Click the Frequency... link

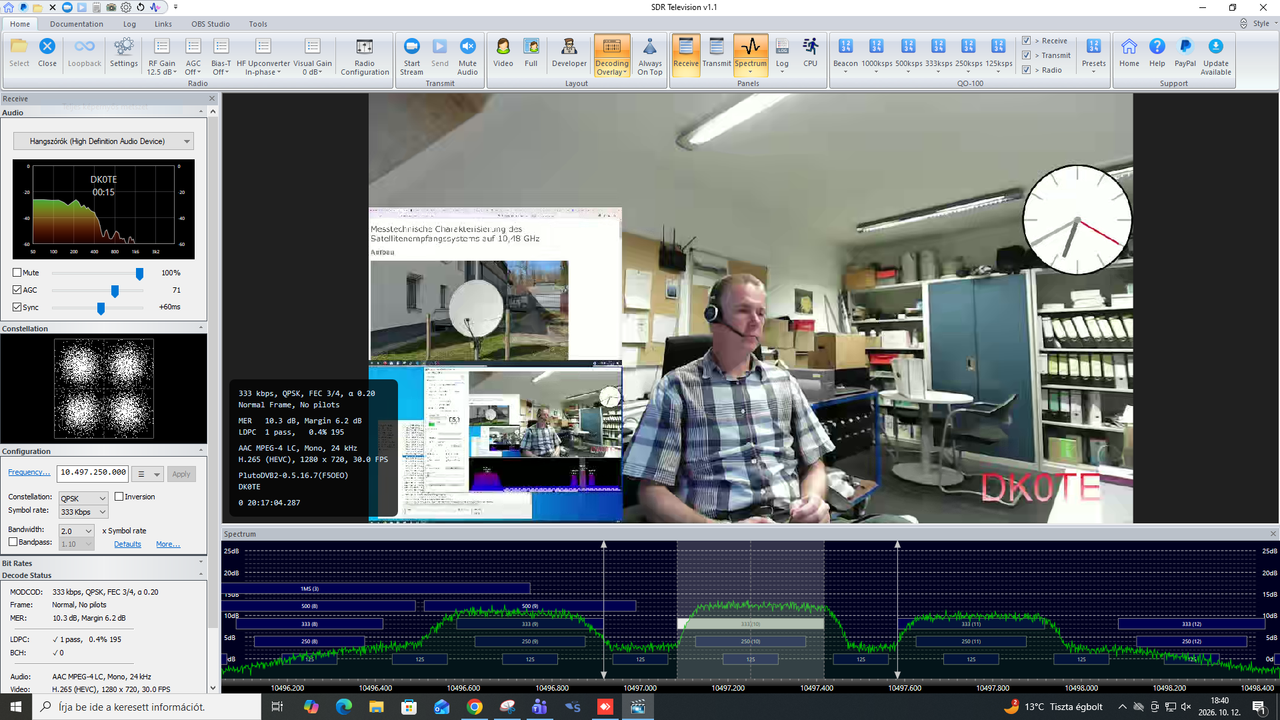[29, 472]
